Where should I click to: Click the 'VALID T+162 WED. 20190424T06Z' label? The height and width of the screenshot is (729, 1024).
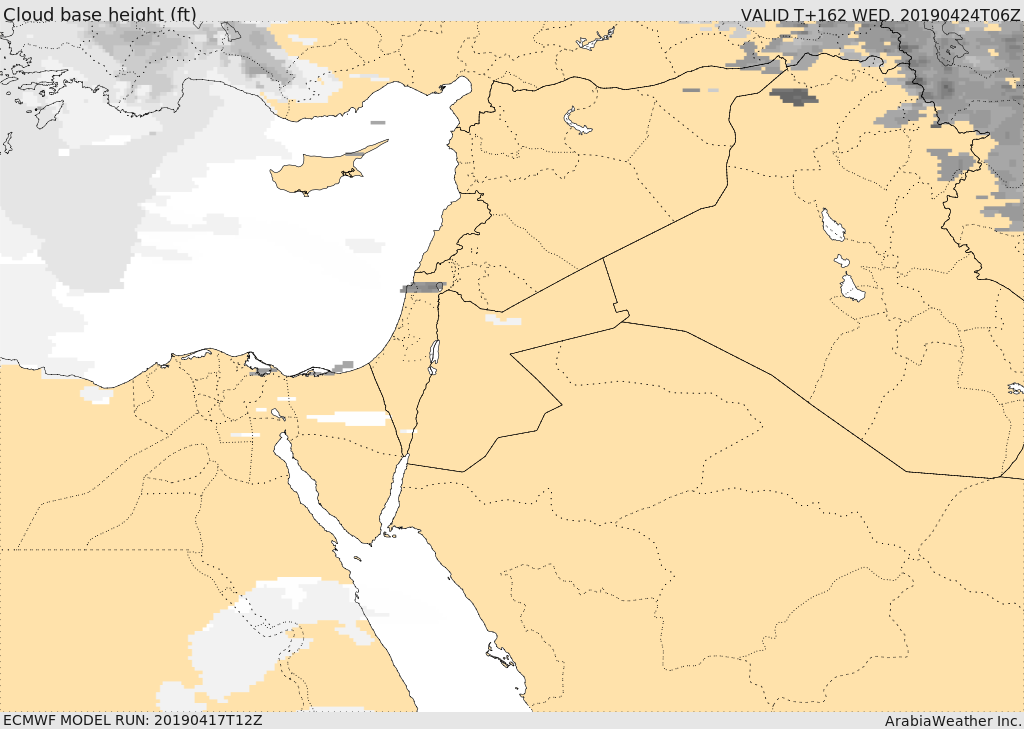(x=880, y=14)
